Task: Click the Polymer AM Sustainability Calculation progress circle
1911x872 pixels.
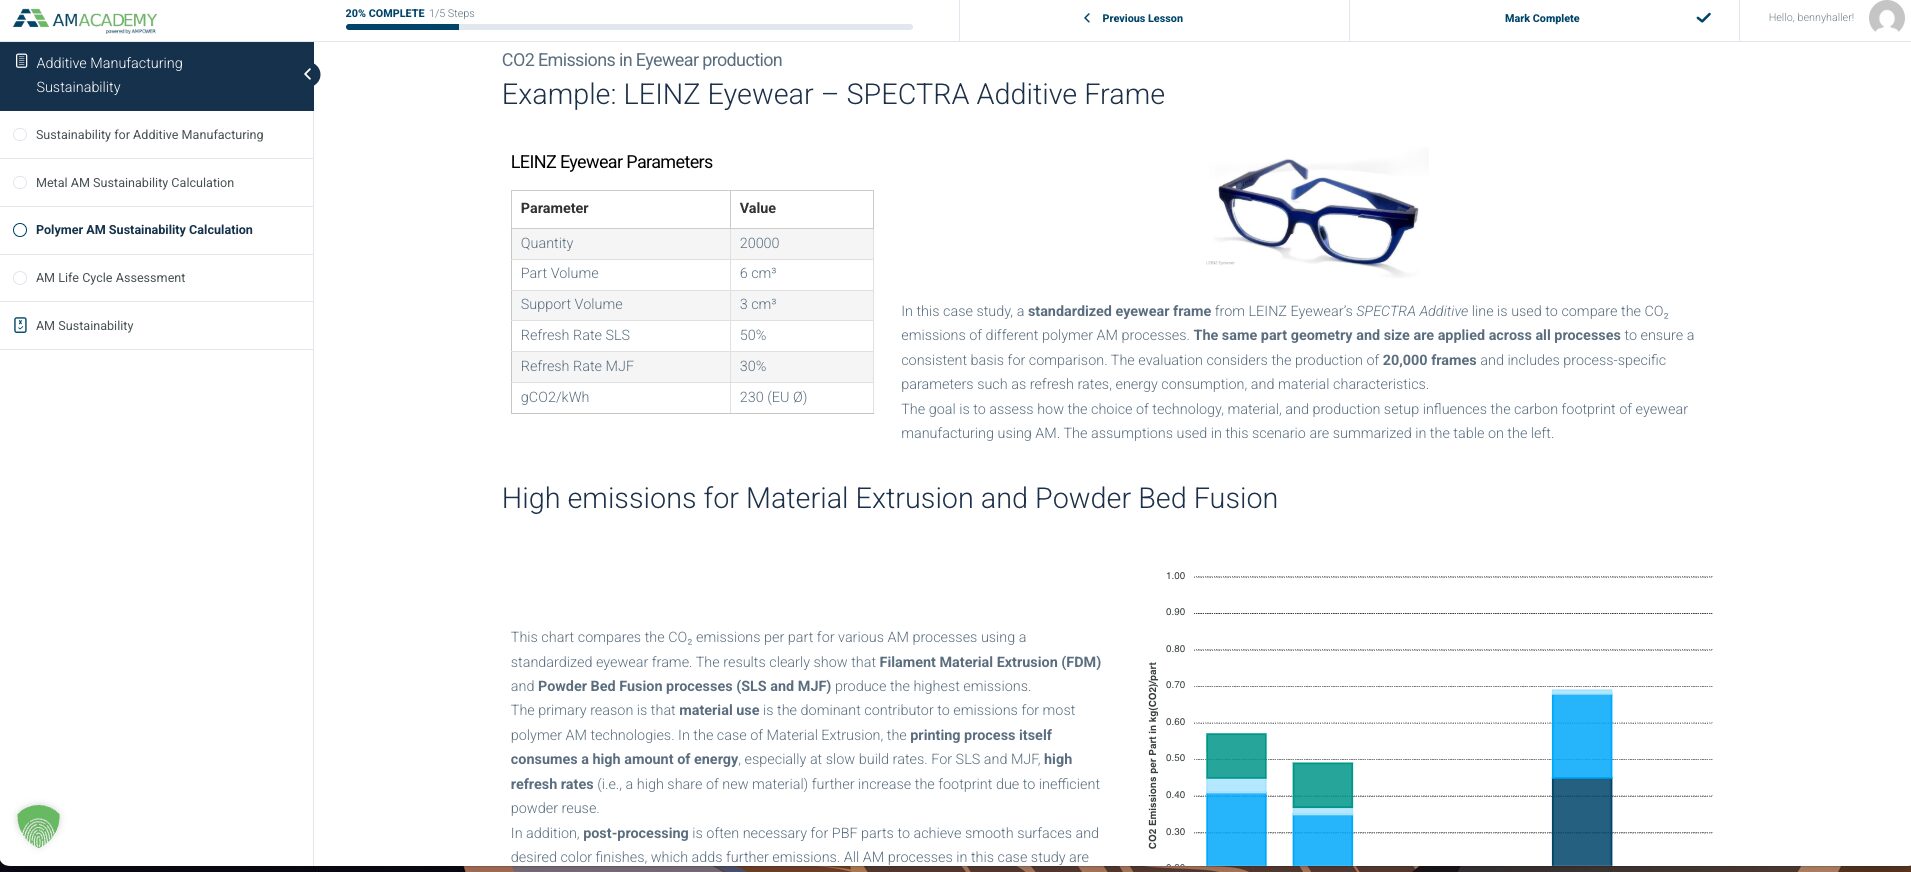Action: 20,230
